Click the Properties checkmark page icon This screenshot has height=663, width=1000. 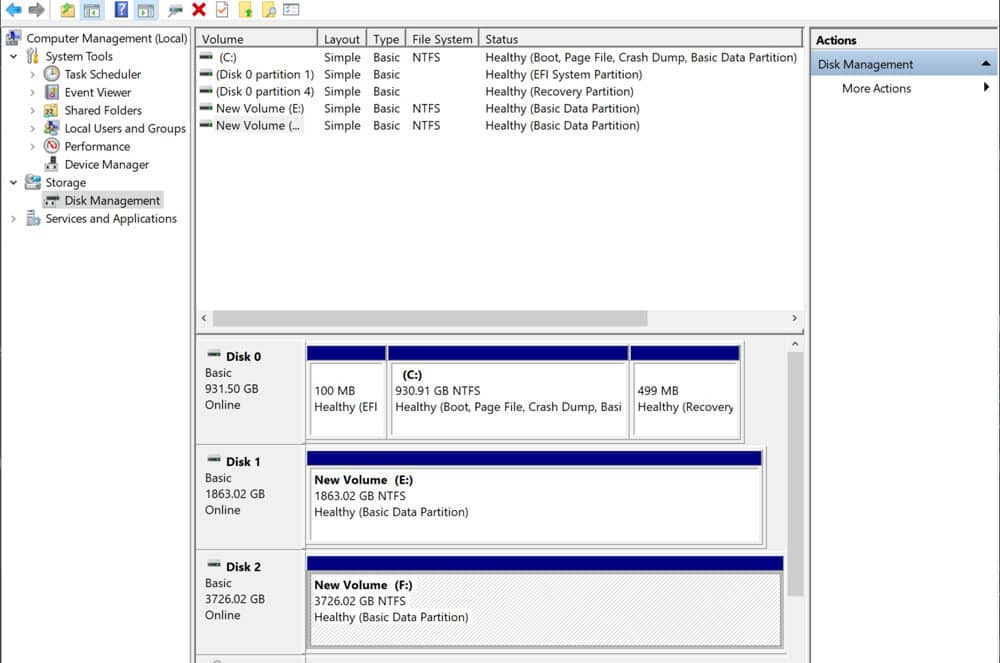click(x=222, y=10)
